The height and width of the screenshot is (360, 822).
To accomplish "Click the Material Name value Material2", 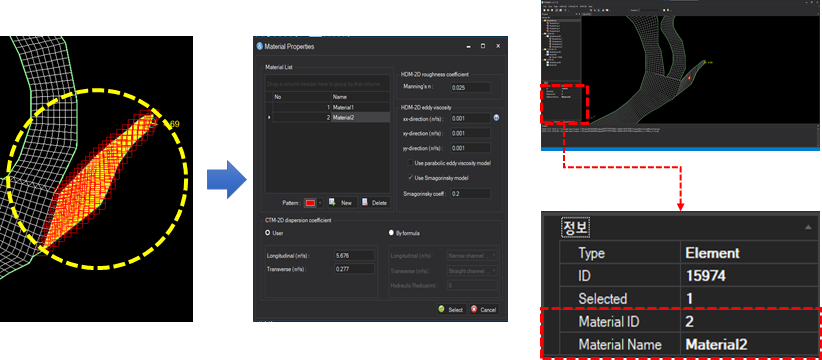I will tap(716, 344).
